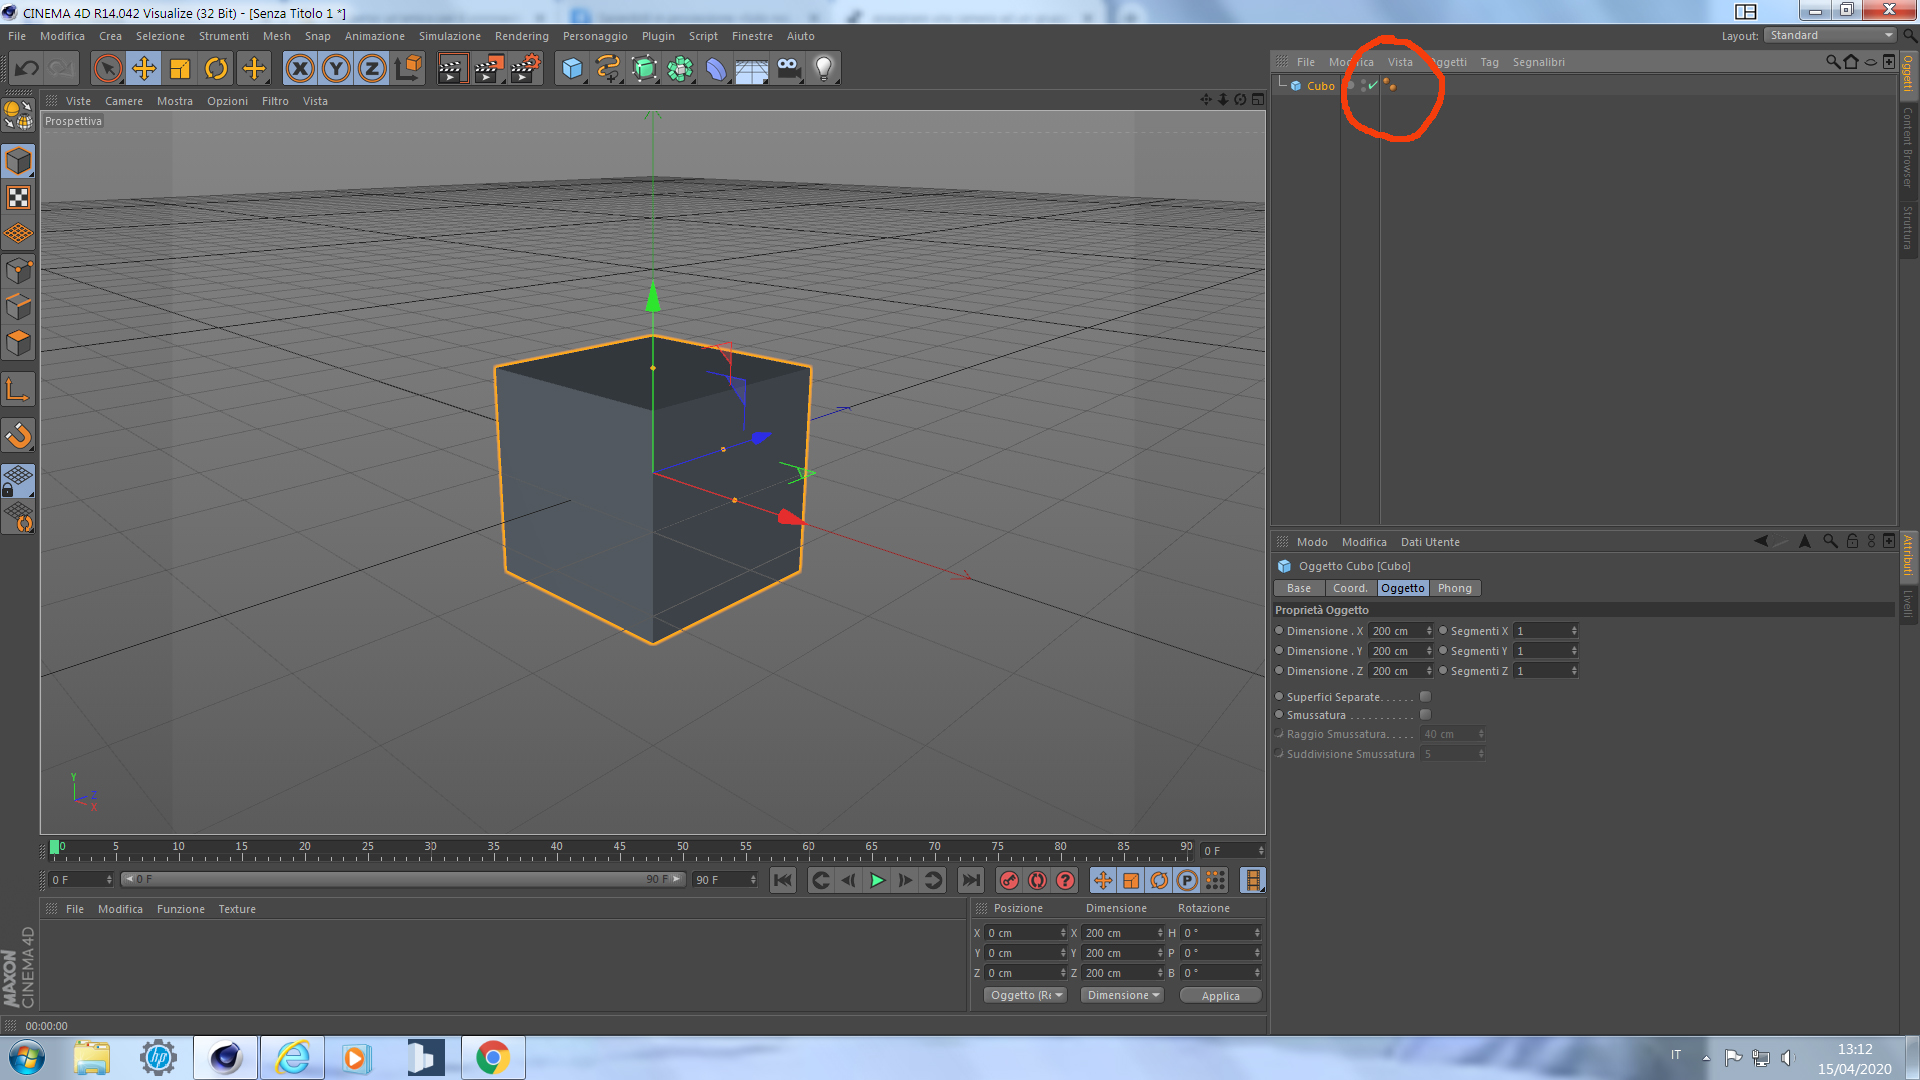Screen dimensions: 1920x1080
Task: Click keyframe circle next to Segmenti Y
Action: click(1443, 650)
